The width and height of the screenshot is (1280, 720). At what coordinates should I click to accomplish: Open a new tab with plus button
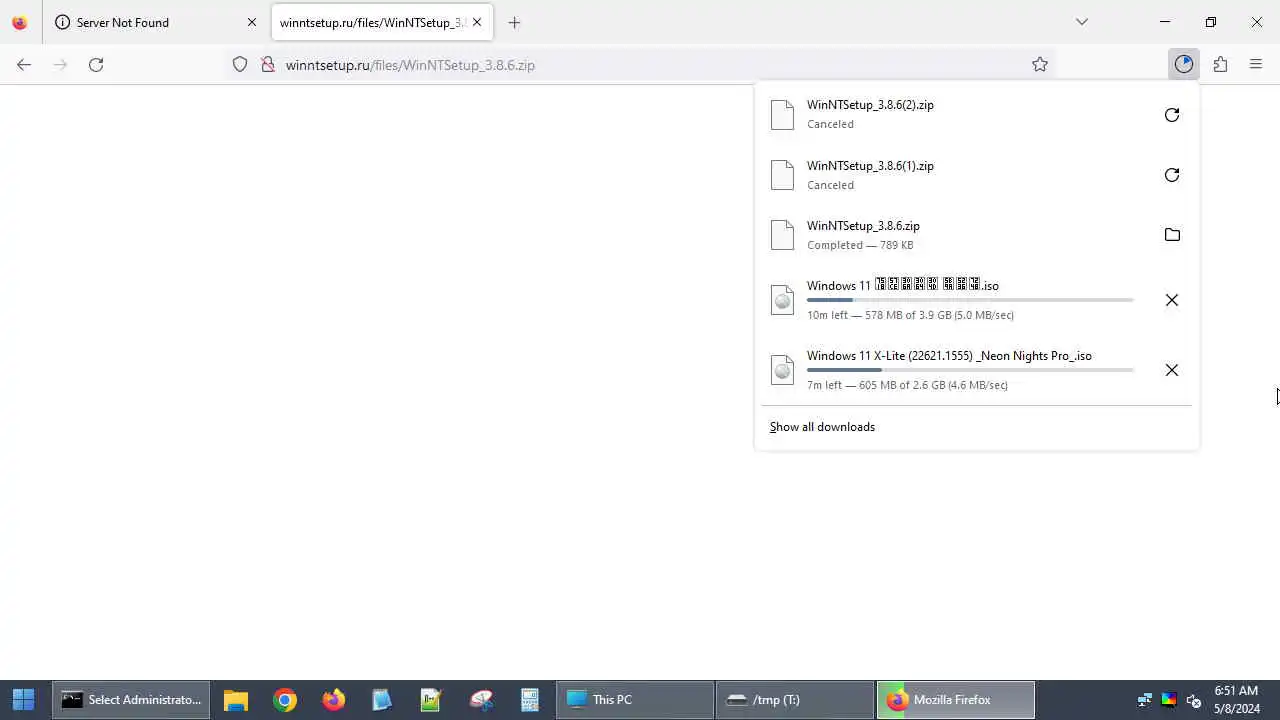pyautogui.click(x=514, y=22)
